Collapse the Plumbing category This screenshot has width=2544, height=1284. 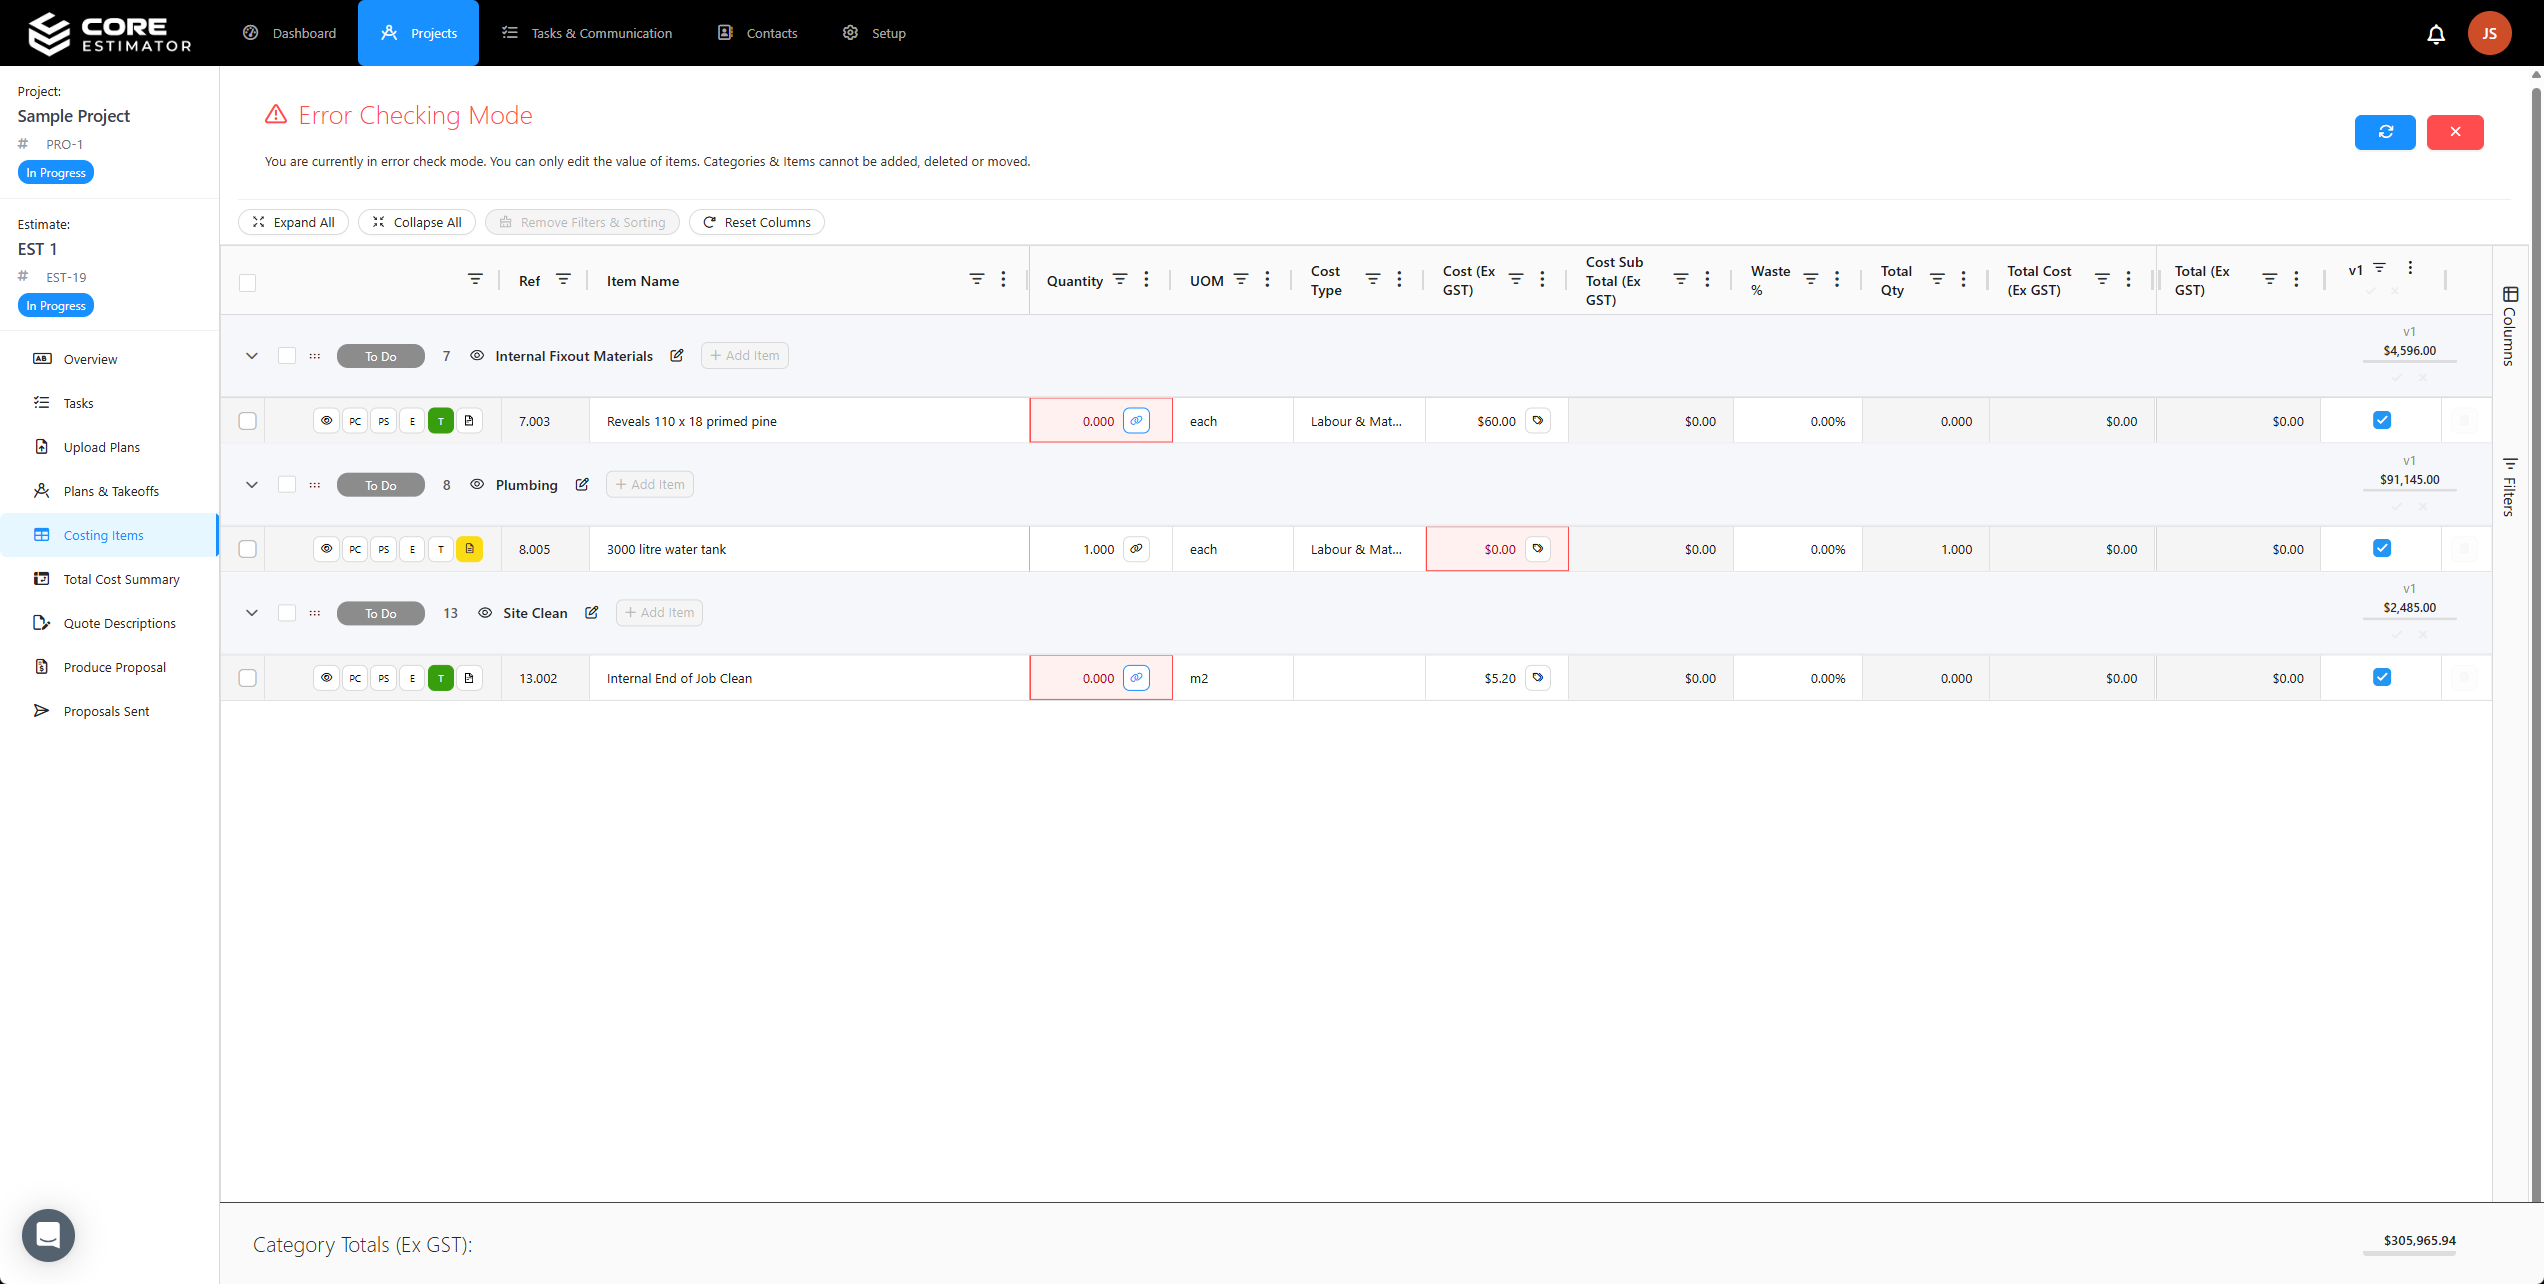pyautogui.click(x=251, y=484)
